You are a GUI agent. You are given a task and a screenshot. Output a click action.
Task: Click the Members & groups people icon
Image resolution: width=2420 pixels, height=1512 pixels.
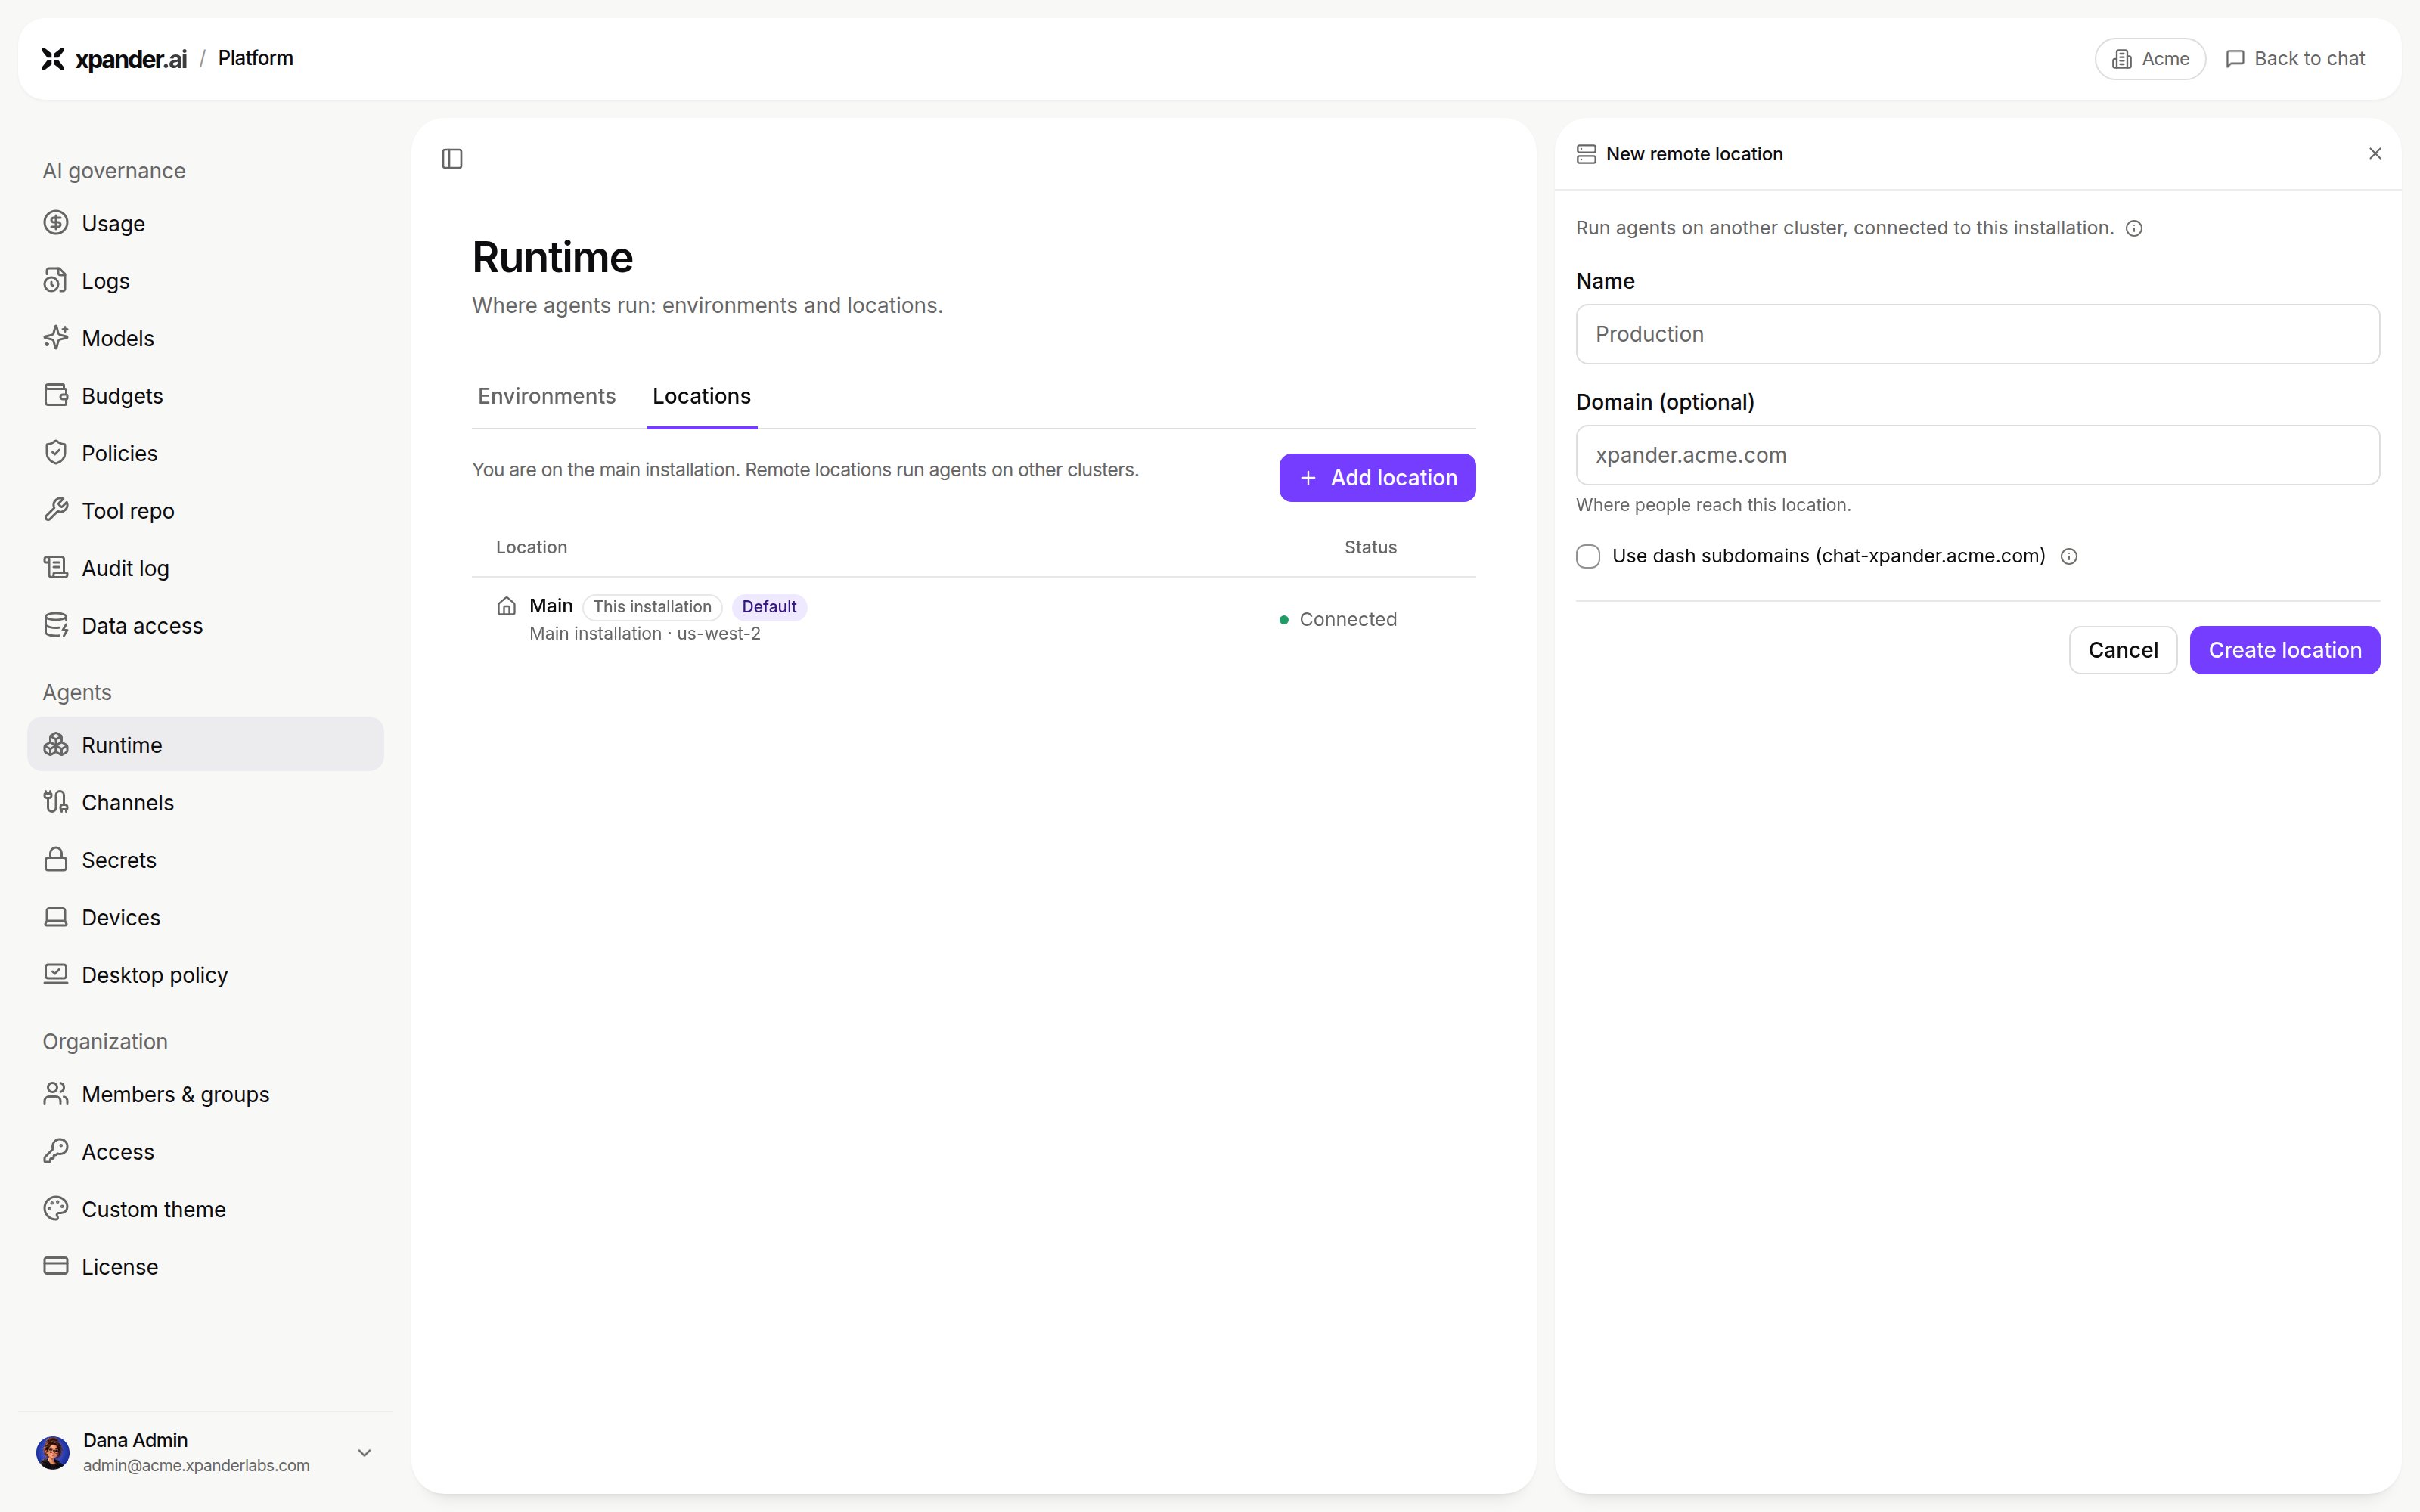[56, 1094]
